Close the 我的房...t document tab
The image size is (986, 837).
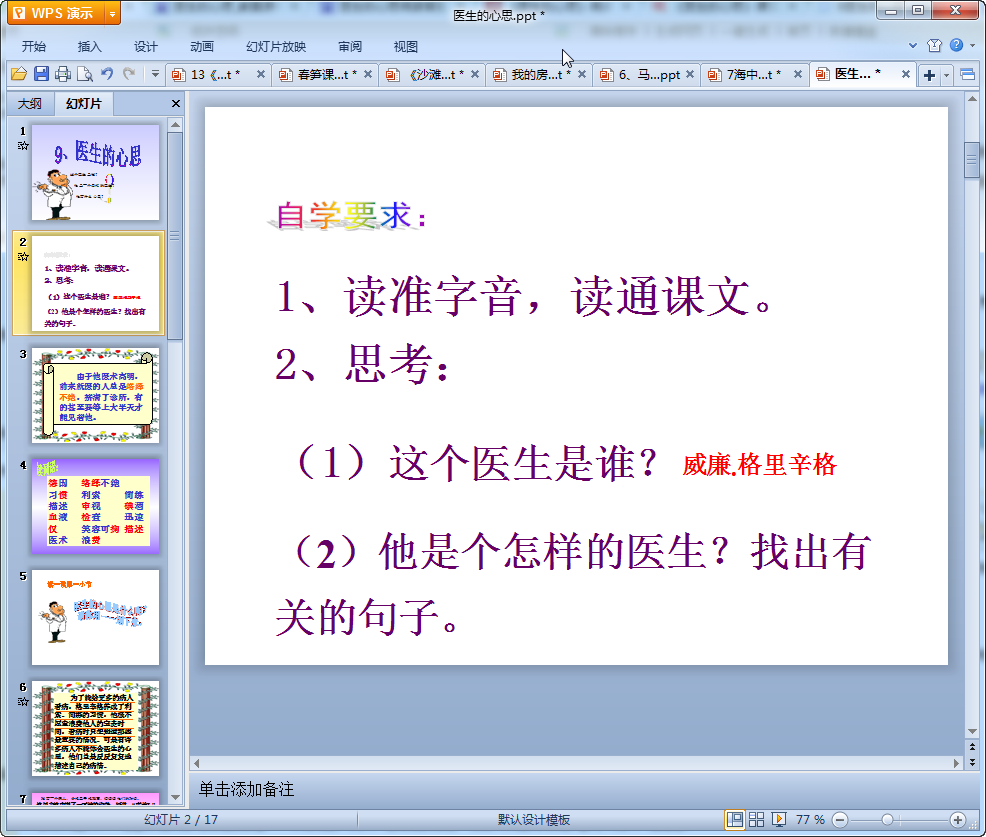point(582,74)
